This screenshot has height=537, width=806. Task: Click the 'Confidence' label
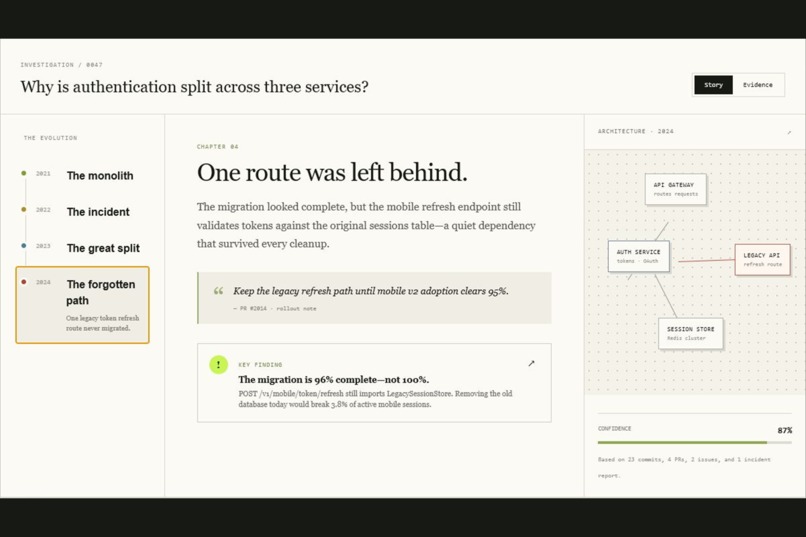click(x=614, y=428)
